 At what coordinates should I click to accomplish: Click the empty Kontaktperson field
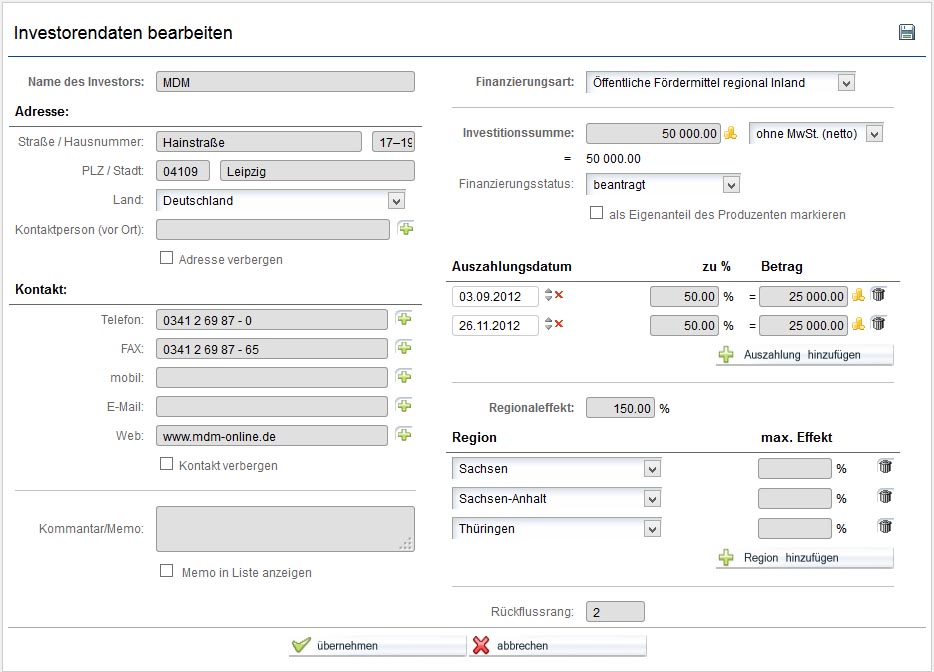tap(273, 230)
